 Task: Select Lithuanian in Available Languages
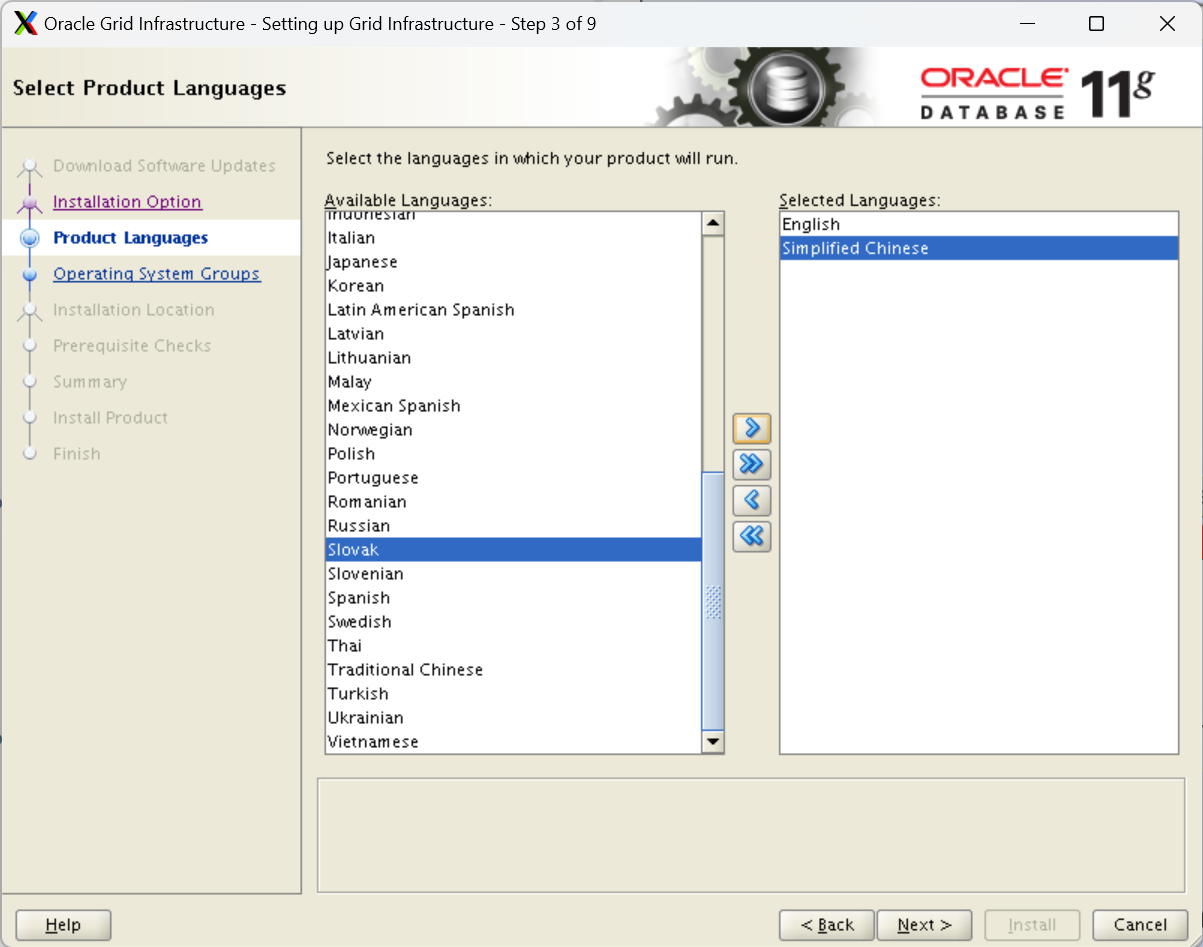point(513,358)
